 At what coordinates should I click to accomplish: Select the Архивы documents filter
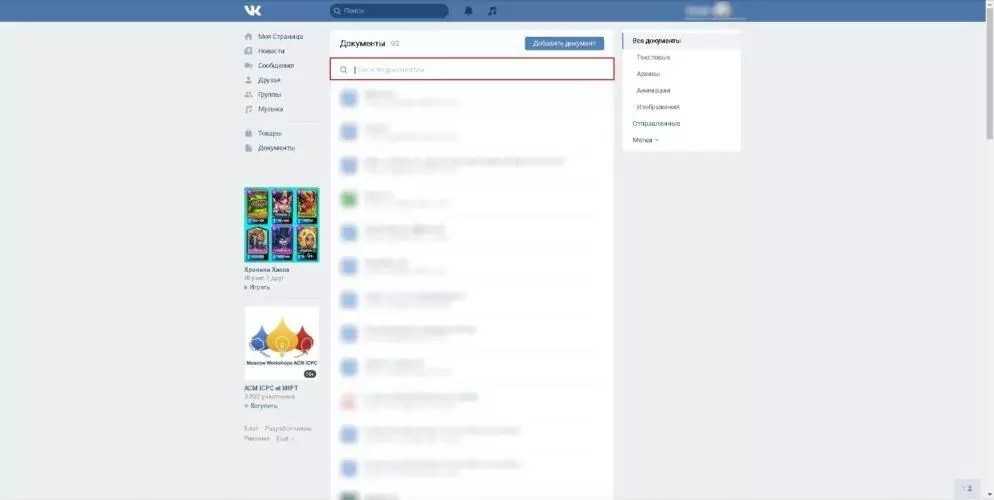(x=648, y=74)
